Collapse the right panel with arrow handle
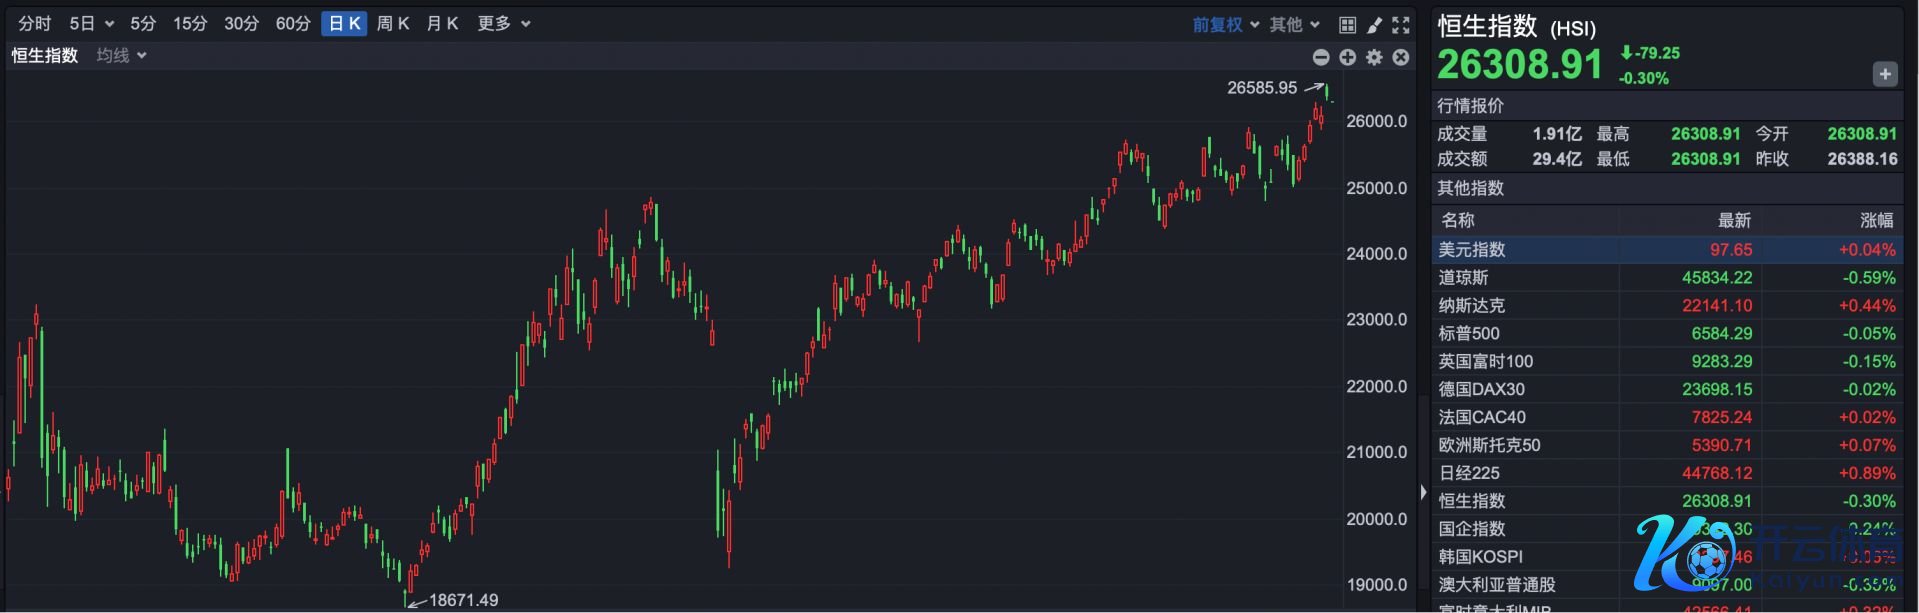Viewport: 1919px width, 613px height. pyautogui.click(x=1423, y=492)
